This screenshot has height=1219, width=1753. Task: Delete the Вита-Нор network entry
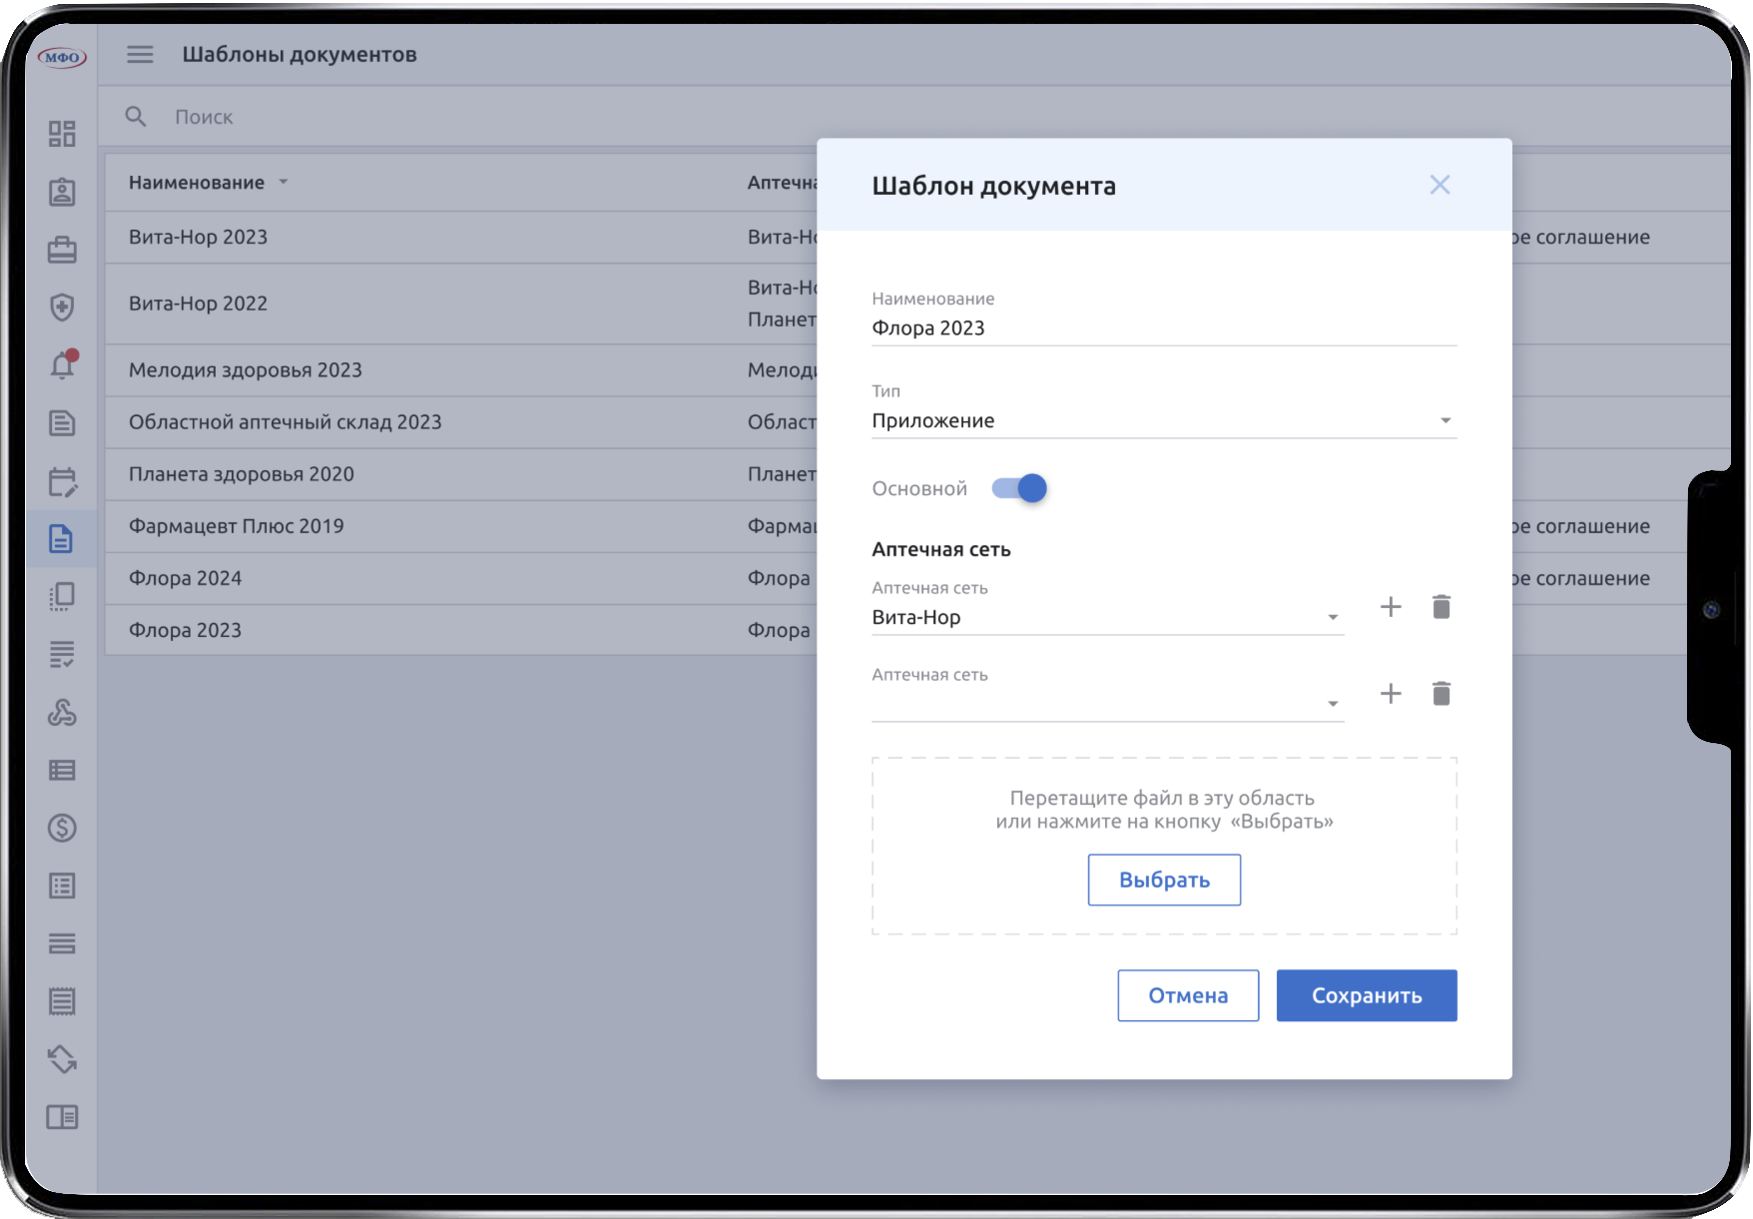1441,606
